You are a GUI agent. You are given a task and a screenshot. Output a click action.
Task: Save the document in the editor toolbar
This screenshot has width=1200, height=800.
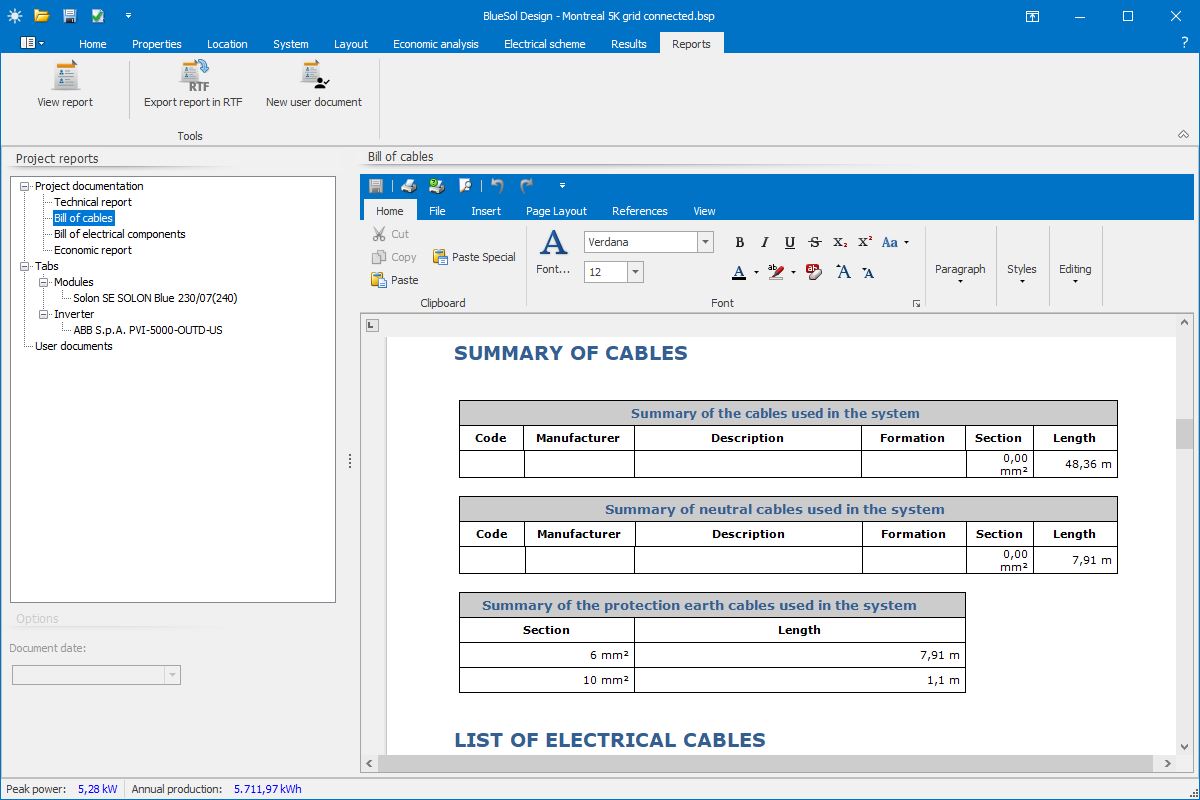click(376, 186)
